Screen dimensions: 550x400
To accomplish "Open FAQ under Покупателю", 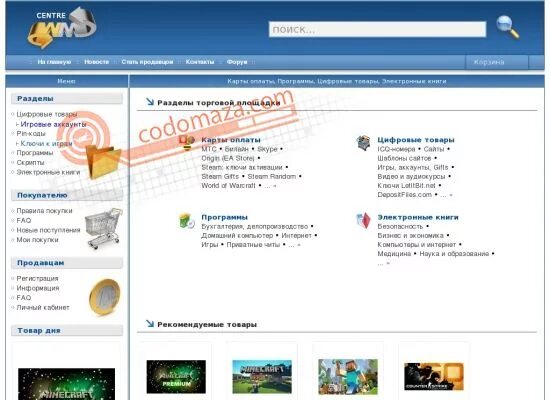I will click(x=24, y=221).
